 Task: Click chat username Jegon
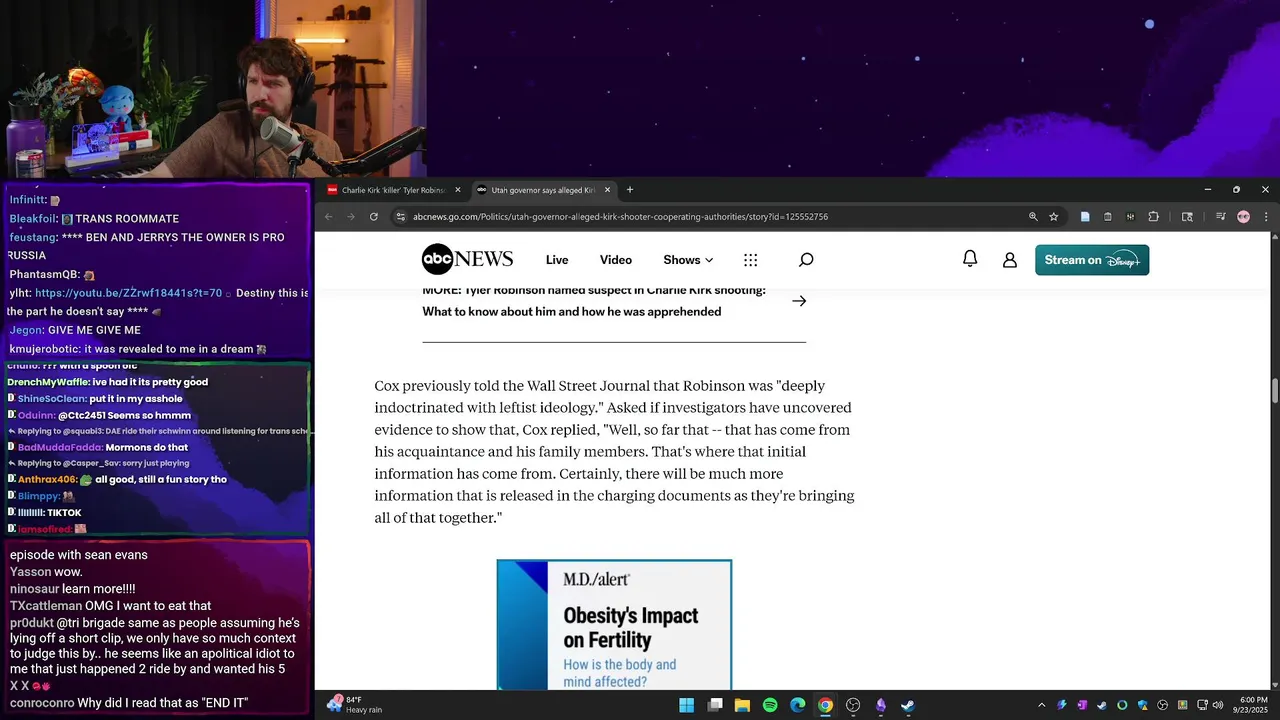(x=26, y=330)
